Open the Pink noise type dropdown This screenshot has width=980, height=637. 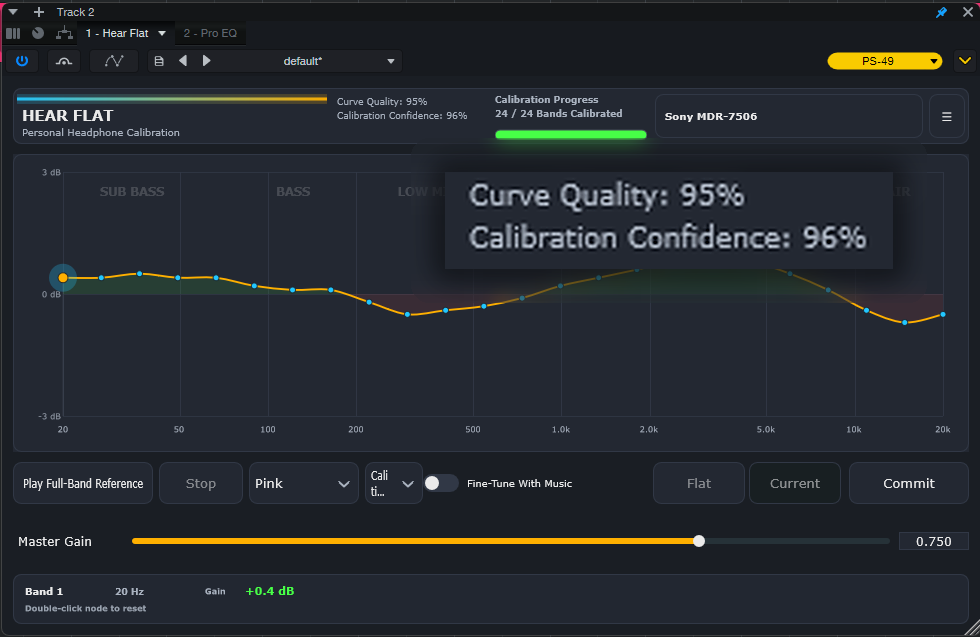303,483
